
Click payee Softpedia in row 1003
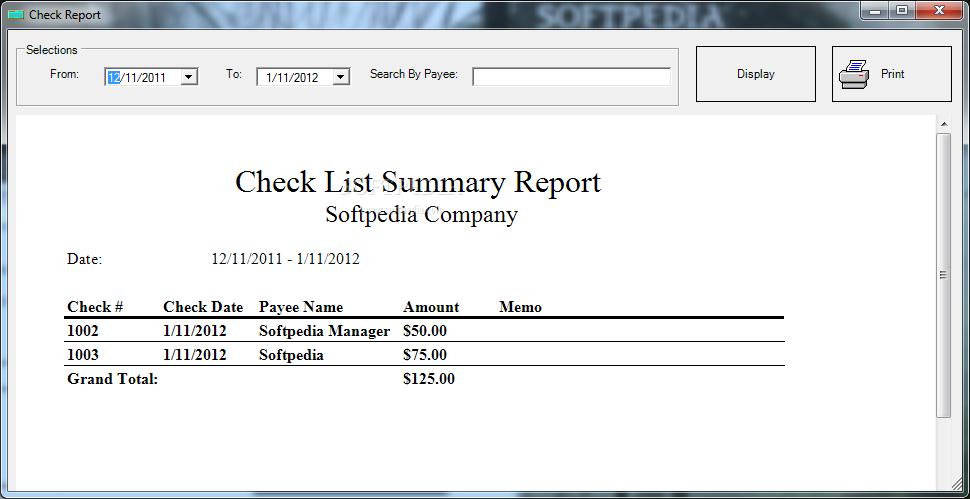click(x=291, y=355)
